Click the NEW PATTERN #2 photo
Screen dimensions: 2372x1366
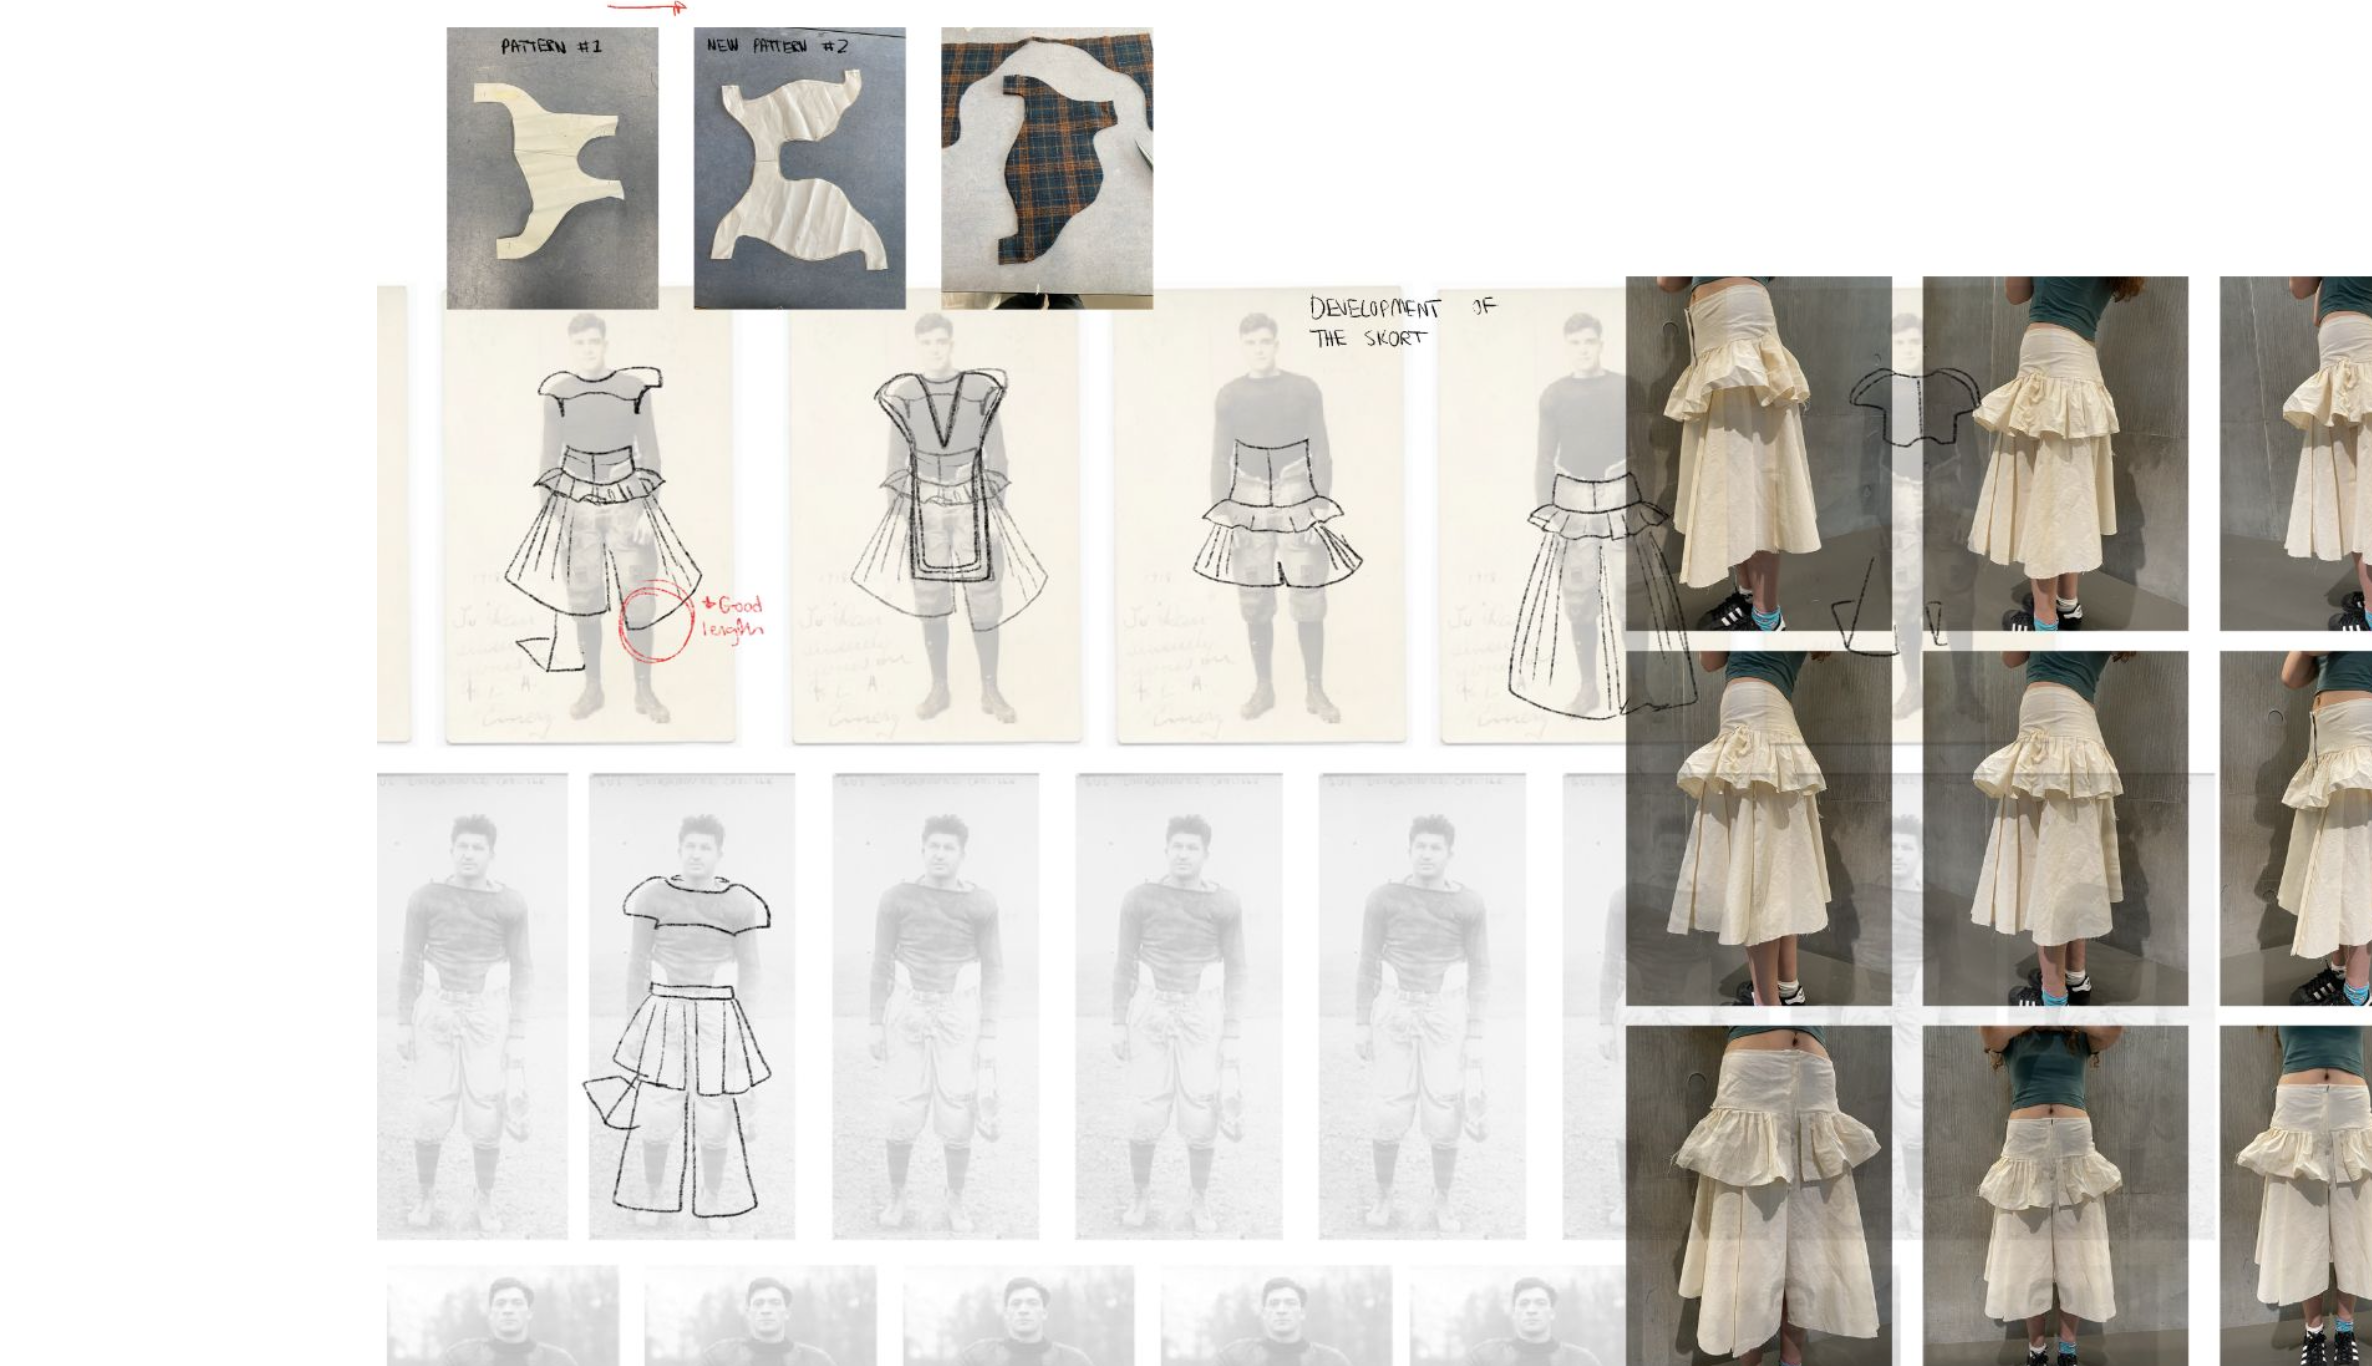[x=799, y=168]
